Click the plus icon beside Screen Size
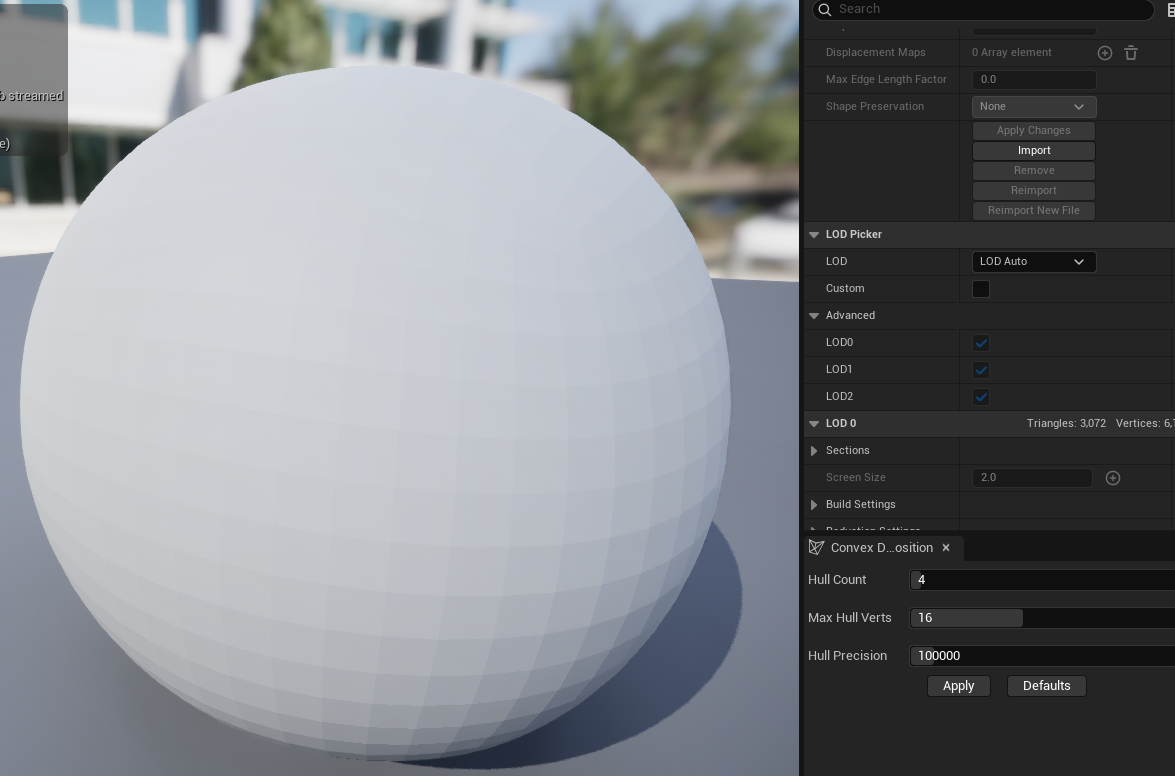This screenshot has width=1175, height=776. pyautogui.click(x=1113, y=478)
